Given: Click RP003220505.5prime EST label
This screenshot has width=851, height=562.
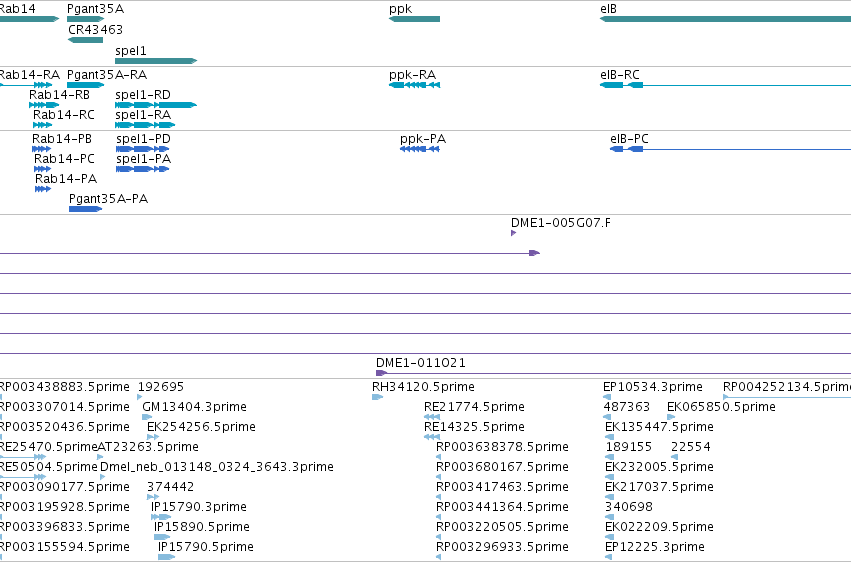Looking at the screenshot, I should pos(503,527).
